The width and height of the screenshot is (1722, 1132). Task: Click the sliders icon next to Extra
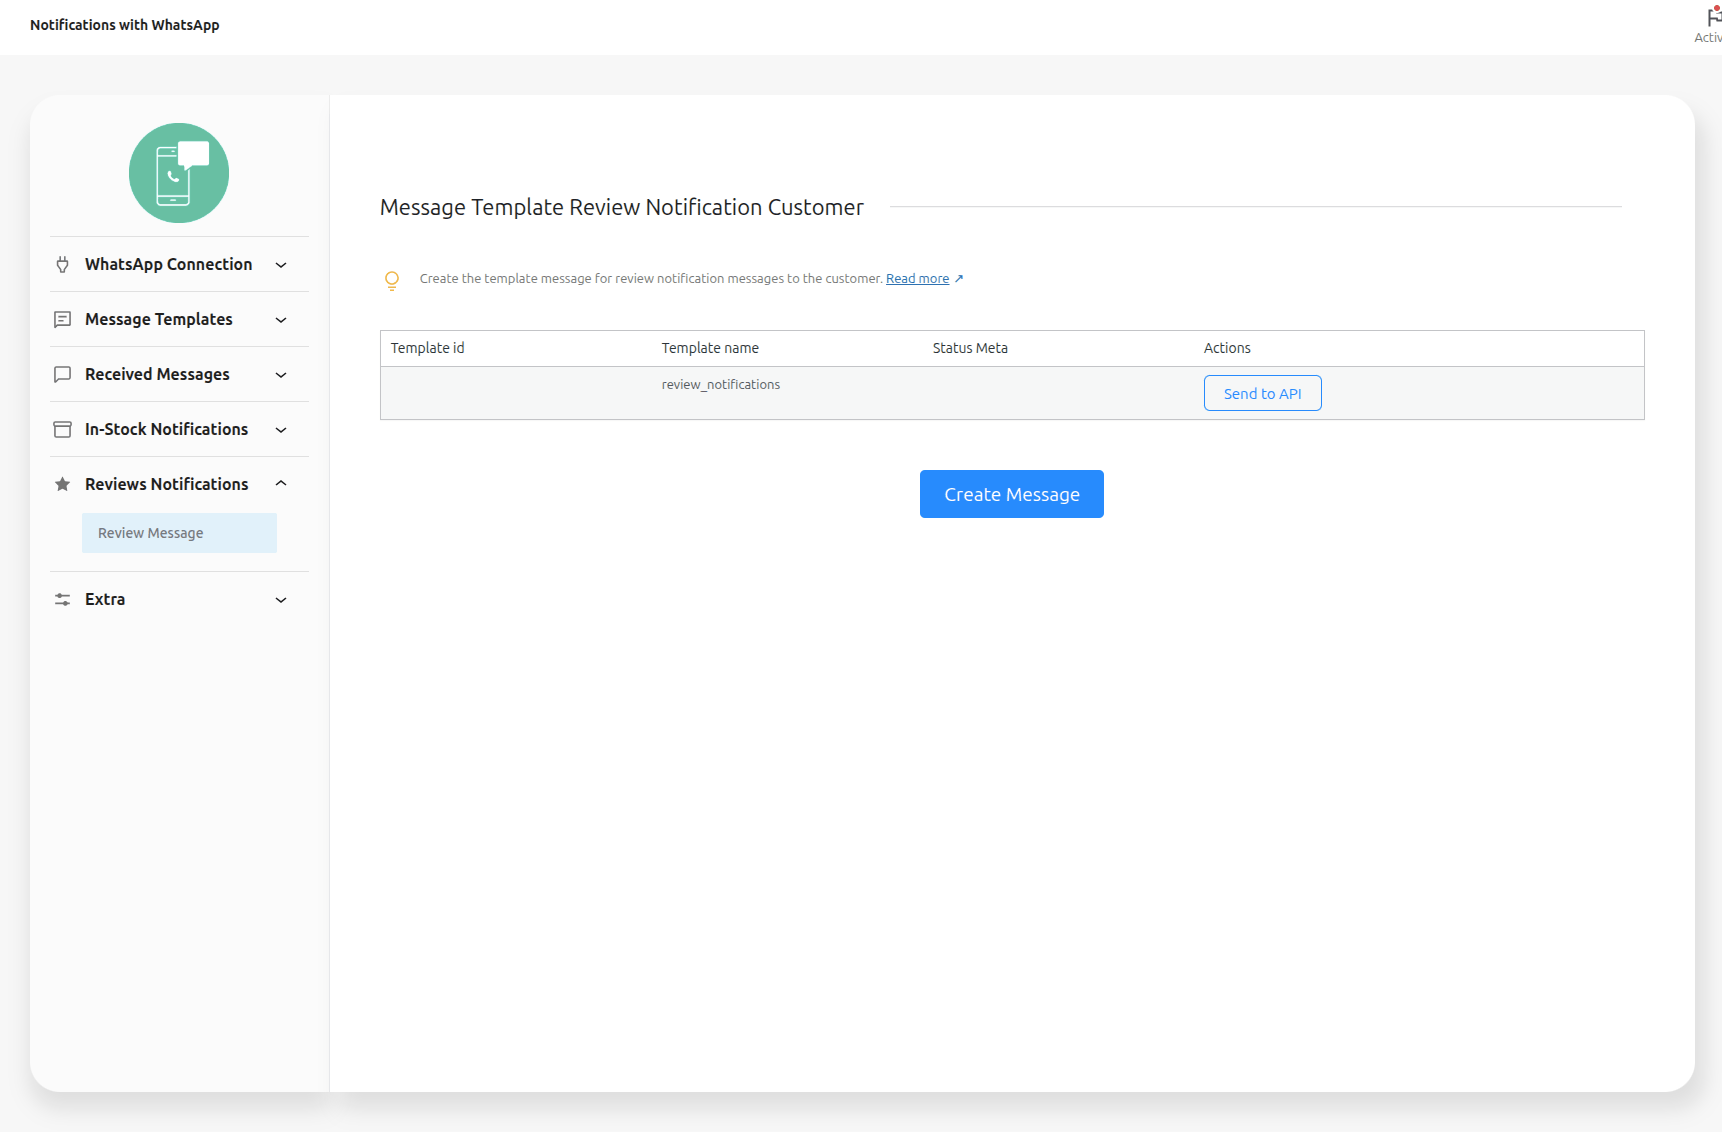point(62,600)
